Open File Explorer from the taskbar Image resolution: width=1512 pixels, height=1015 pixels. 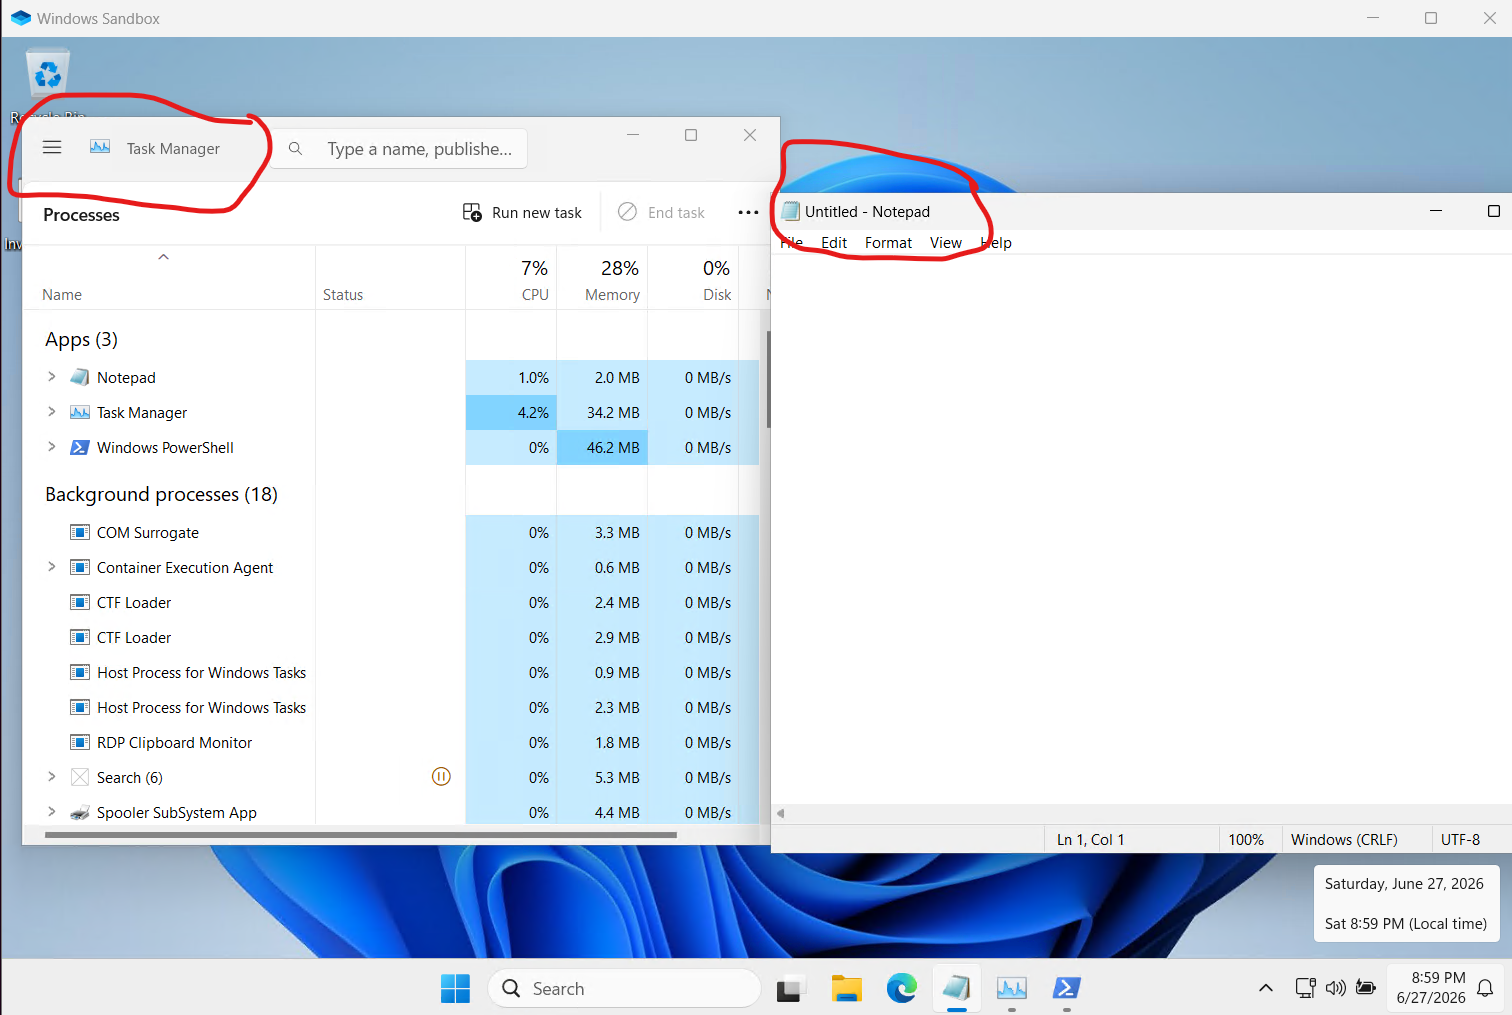click(847, 988)
